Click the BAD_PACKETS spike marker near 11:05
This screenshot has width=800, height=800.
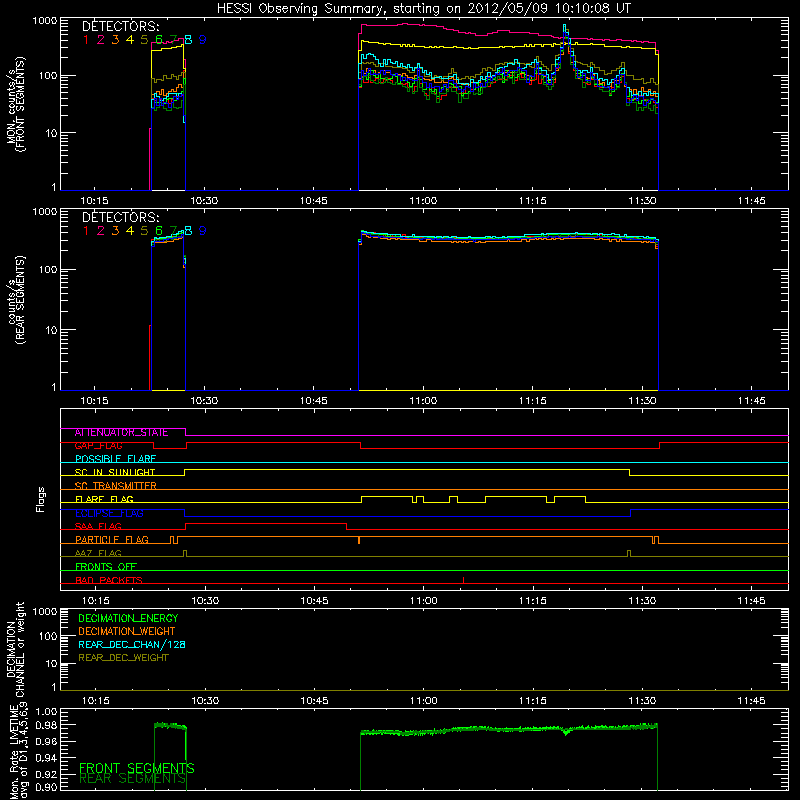pyautogui.click(x=463, y=580)
